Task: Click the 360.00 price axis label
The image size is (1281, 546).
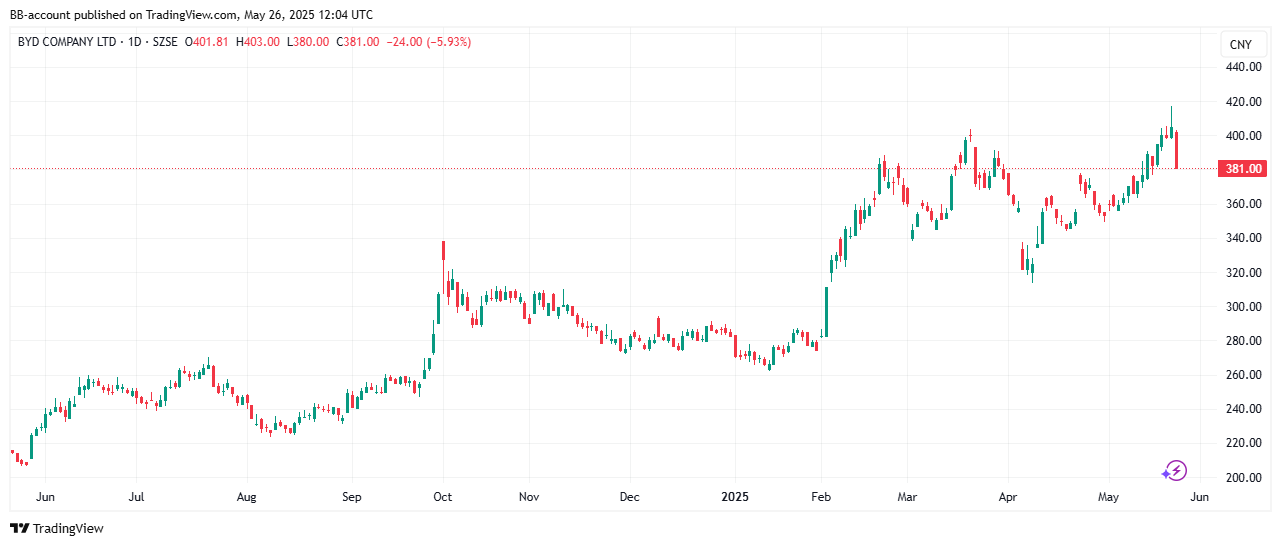Action: 1246,204
